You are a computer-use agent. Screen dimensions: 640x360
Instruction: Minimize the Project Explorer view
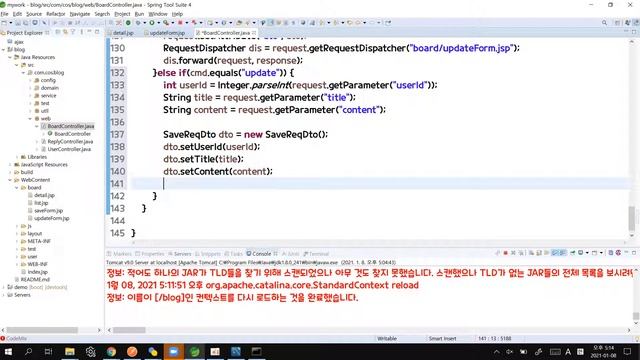point(89,32)
